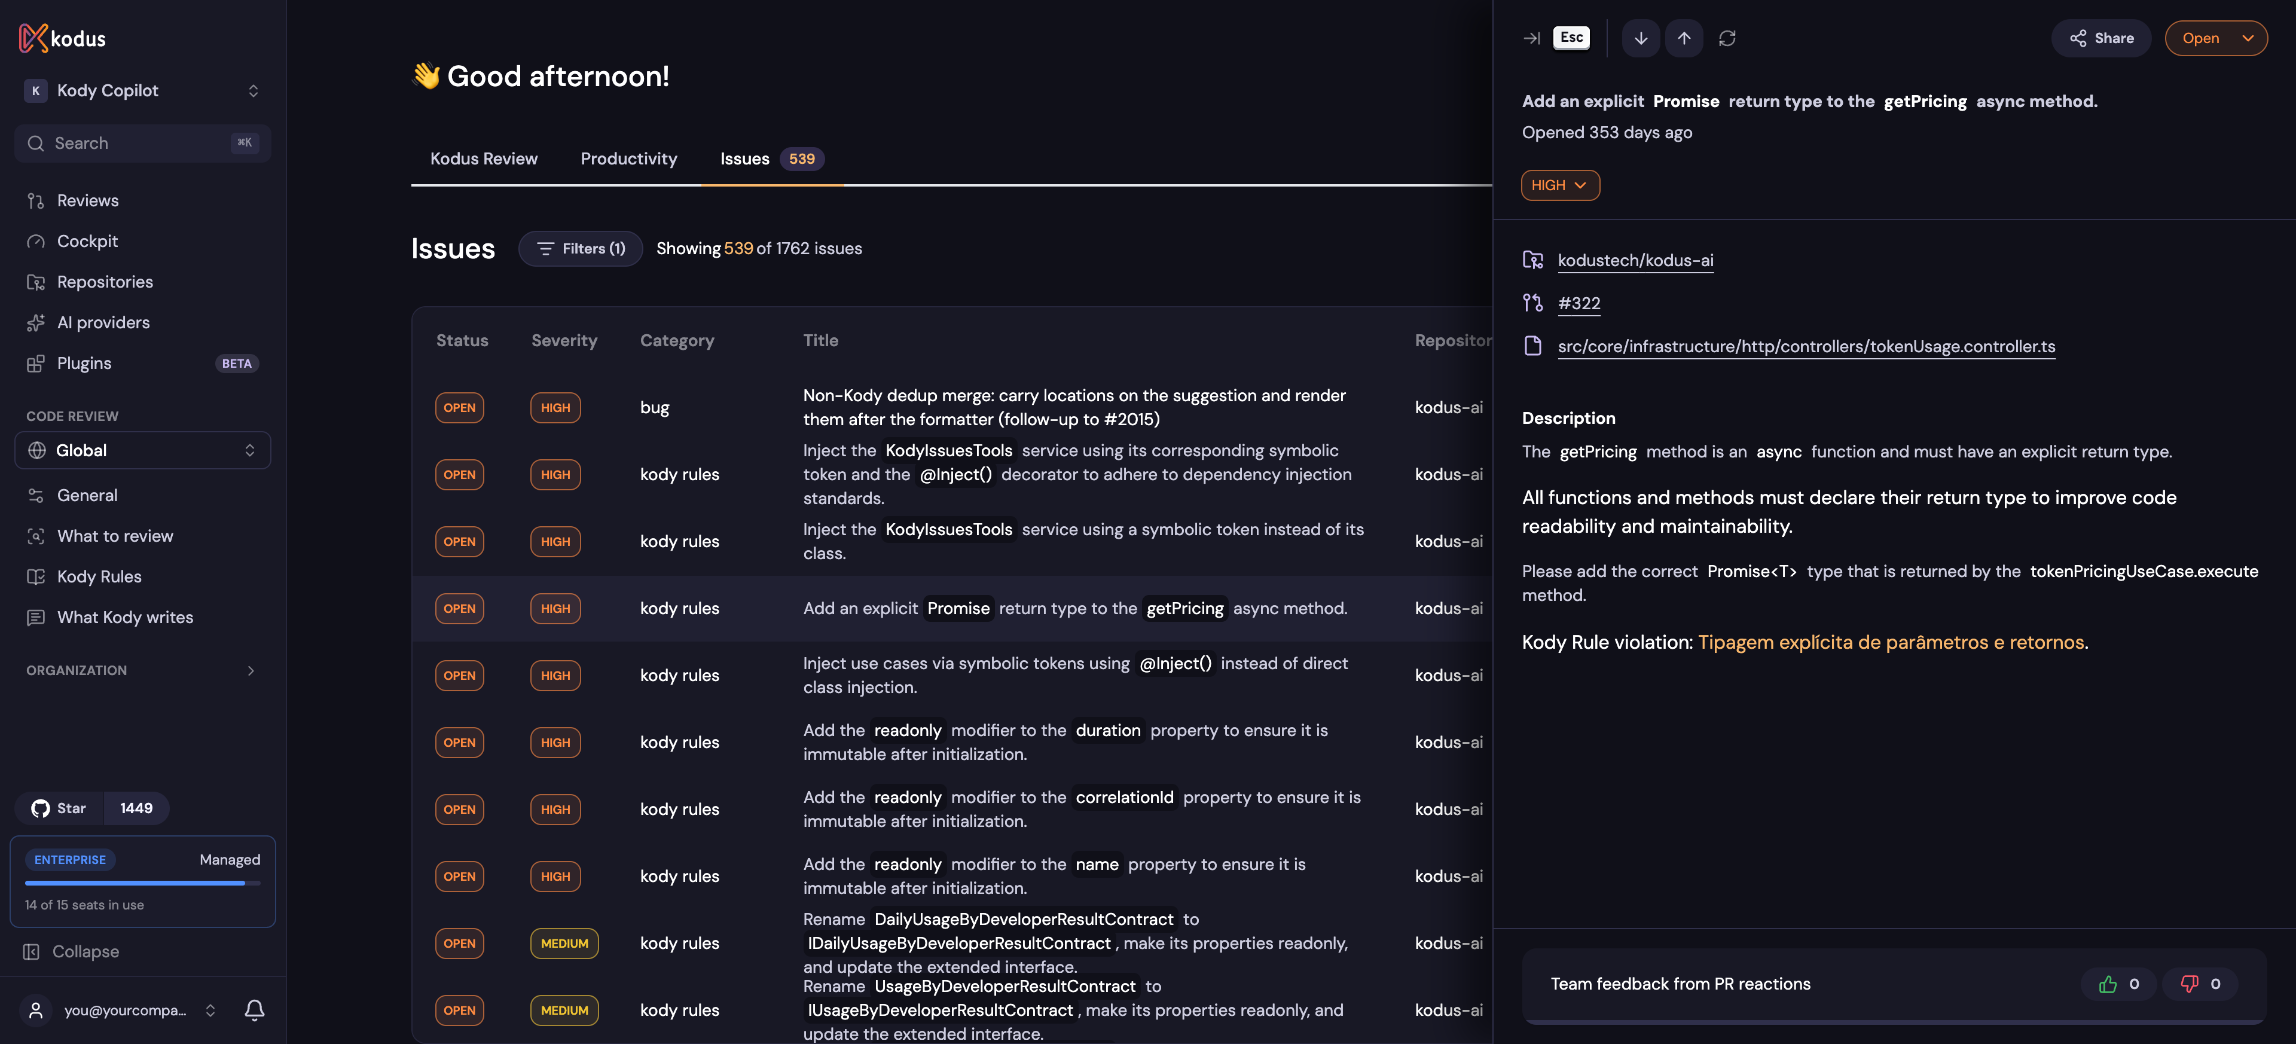Open the issue status Open dropdown
Viewport: 2296px width, 1044px height.
pos(2216,38)
